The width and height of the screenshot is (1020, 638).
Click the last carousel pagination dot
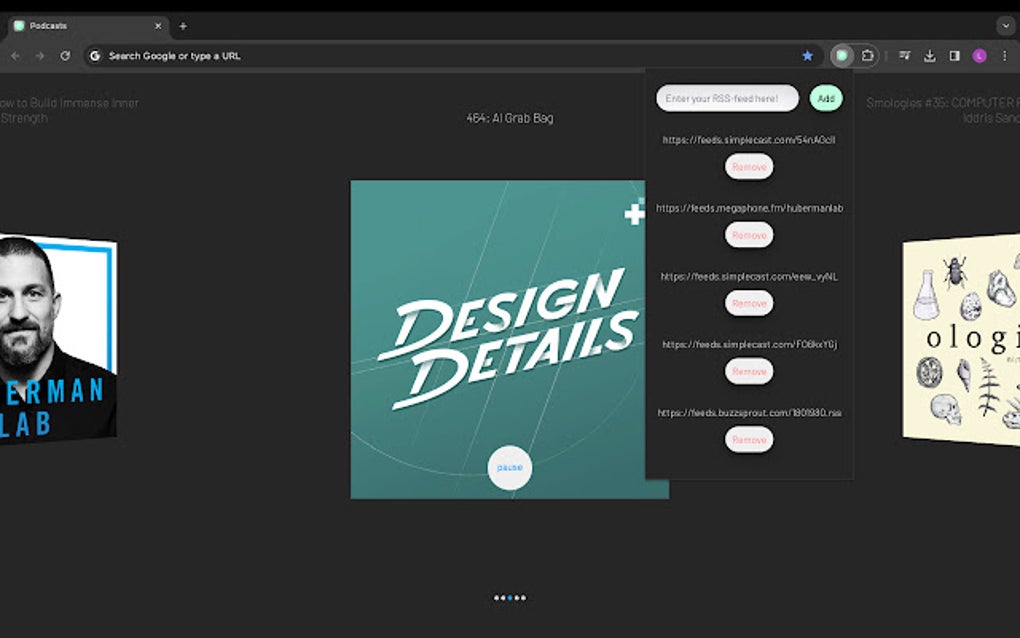(x=524, y=598)
